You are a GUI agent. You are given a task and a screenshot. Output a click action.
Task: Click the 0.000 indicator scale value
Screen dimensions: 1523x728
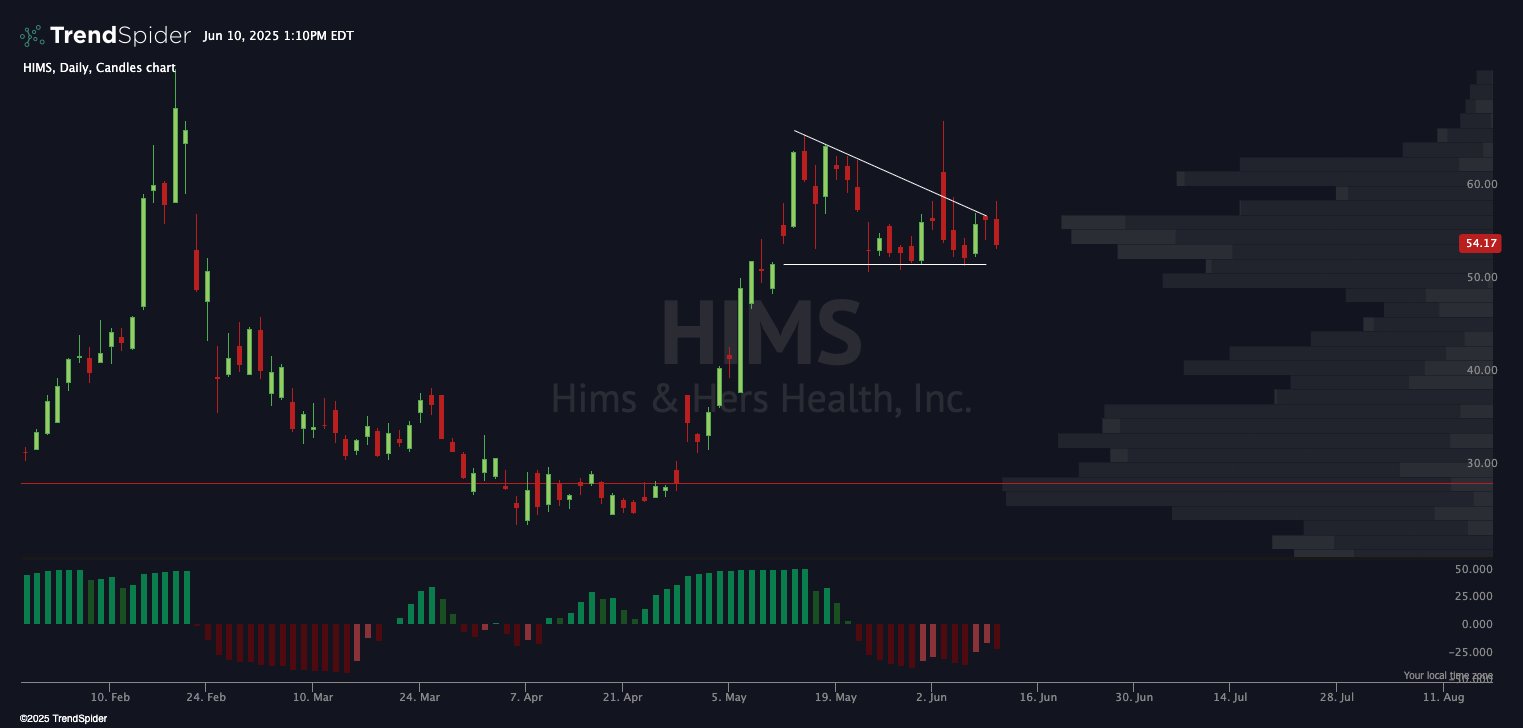point(1478,624)
